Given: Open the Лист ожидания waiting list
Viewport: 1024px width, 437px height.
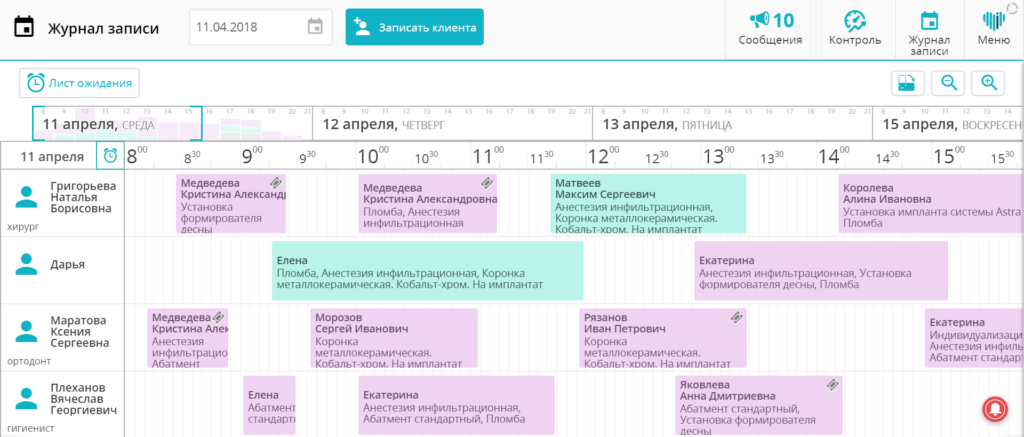Looking at the screenshot, I should [x=79, y=83].
